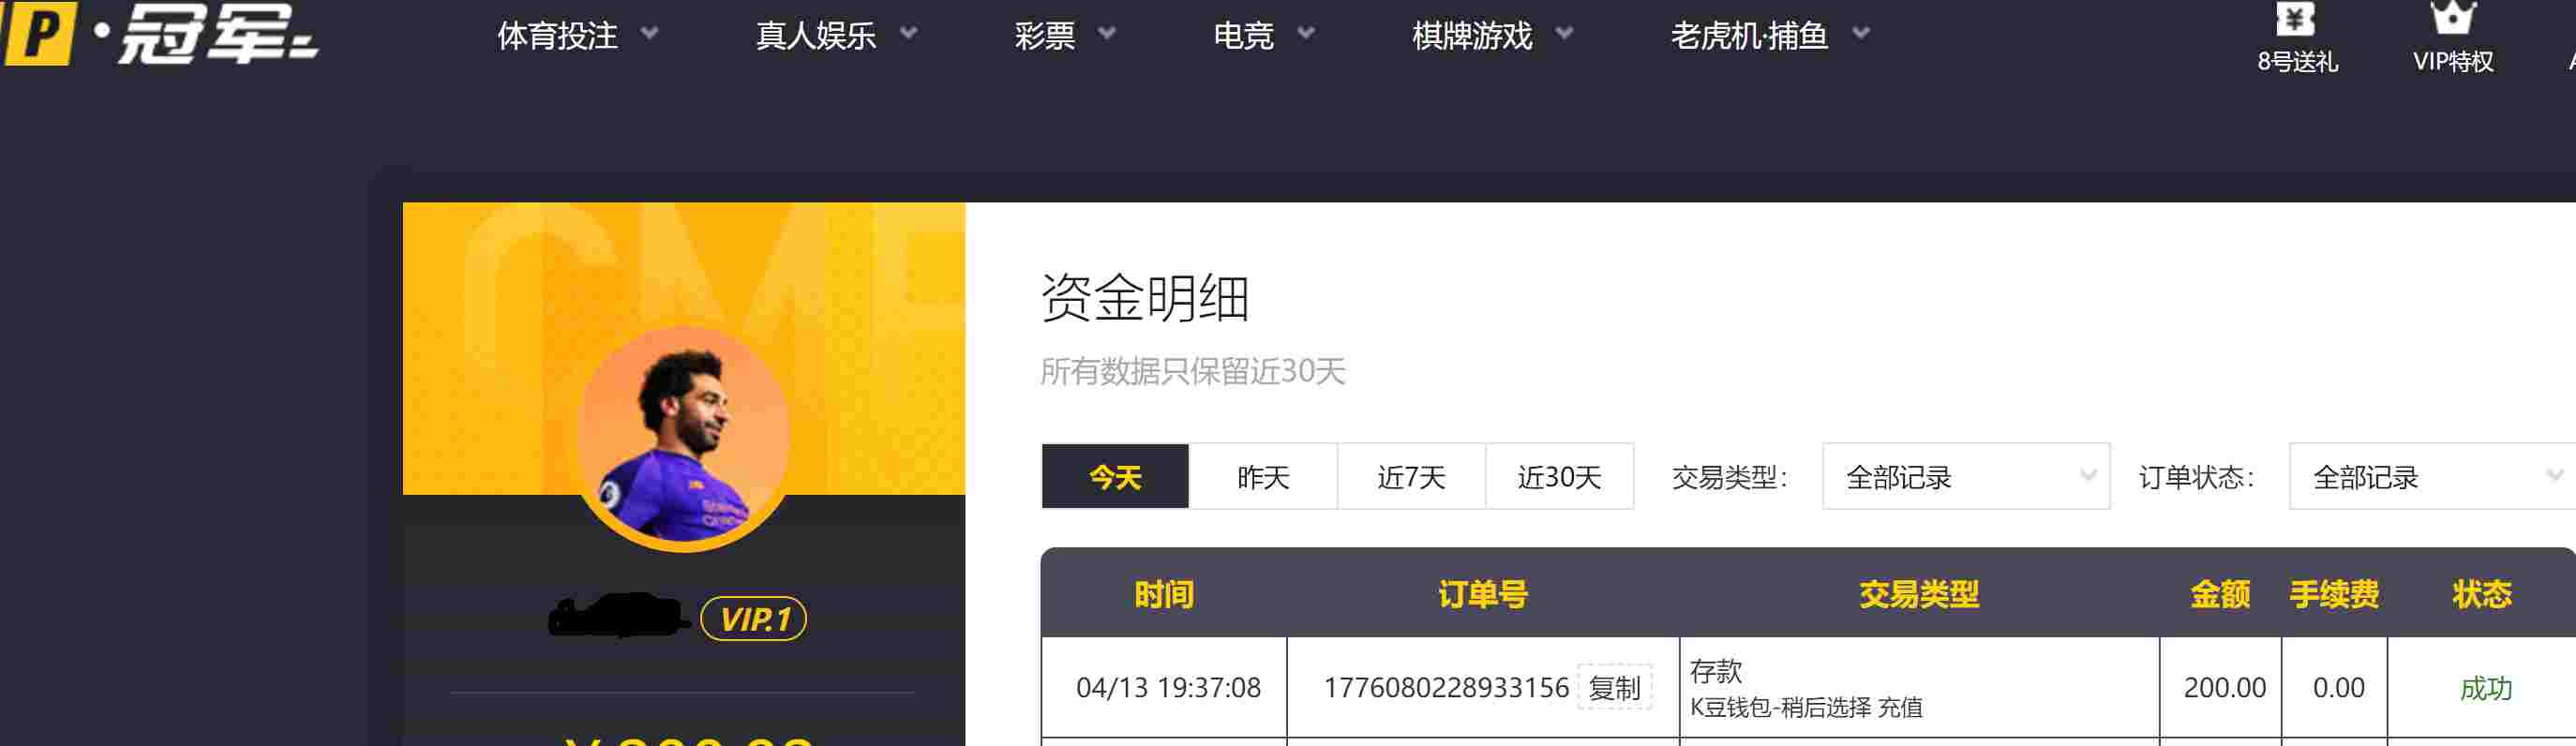The height and width of the screenshot is (746, 2576).
Task: Open the VIP特权 crown icon
Action: (x=2452, y=18)
